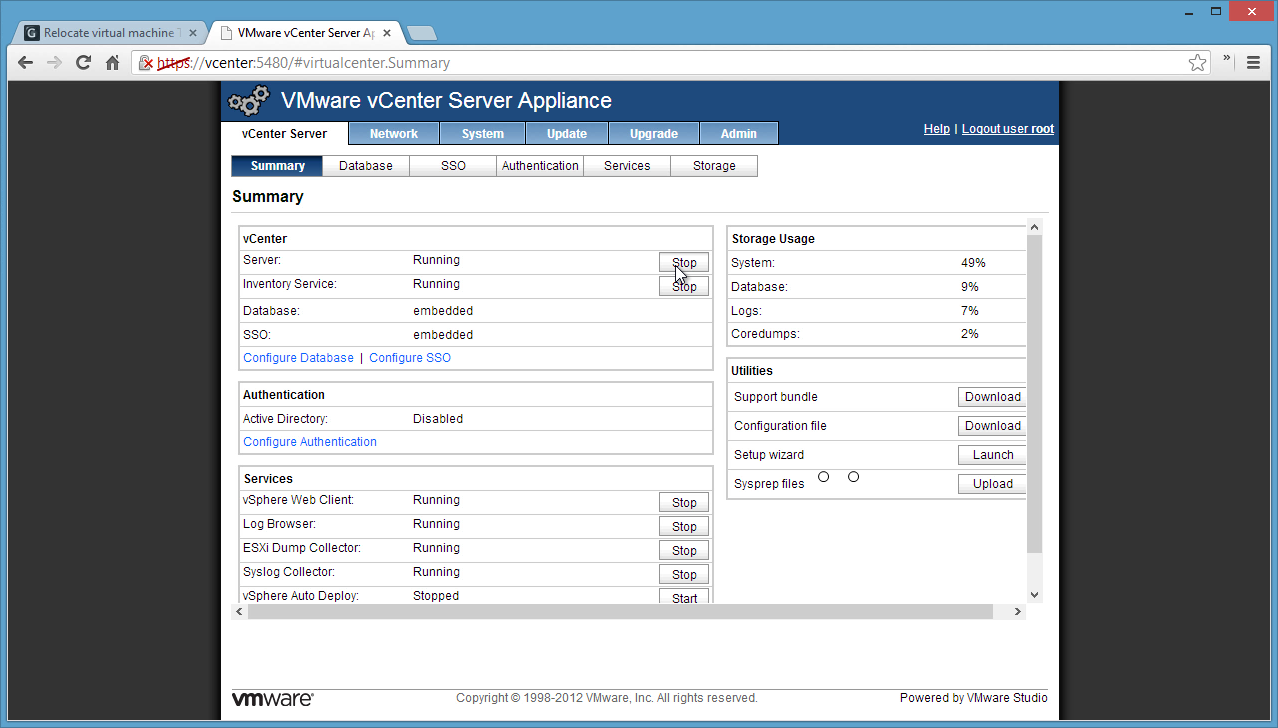Viewport: 1278px width, 728px height.
Task: Open the Network tab
Action: [x=394, y=133]
